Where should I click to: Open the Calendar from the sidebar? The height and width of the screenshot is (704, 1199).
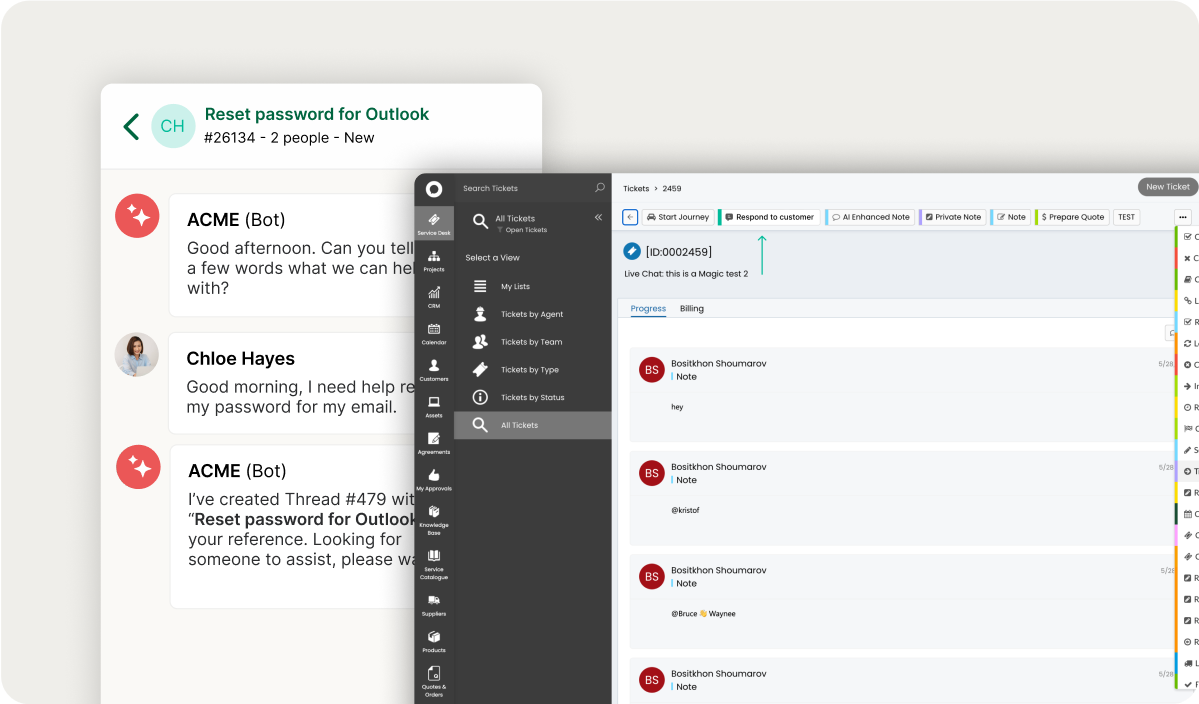[434, 333]
